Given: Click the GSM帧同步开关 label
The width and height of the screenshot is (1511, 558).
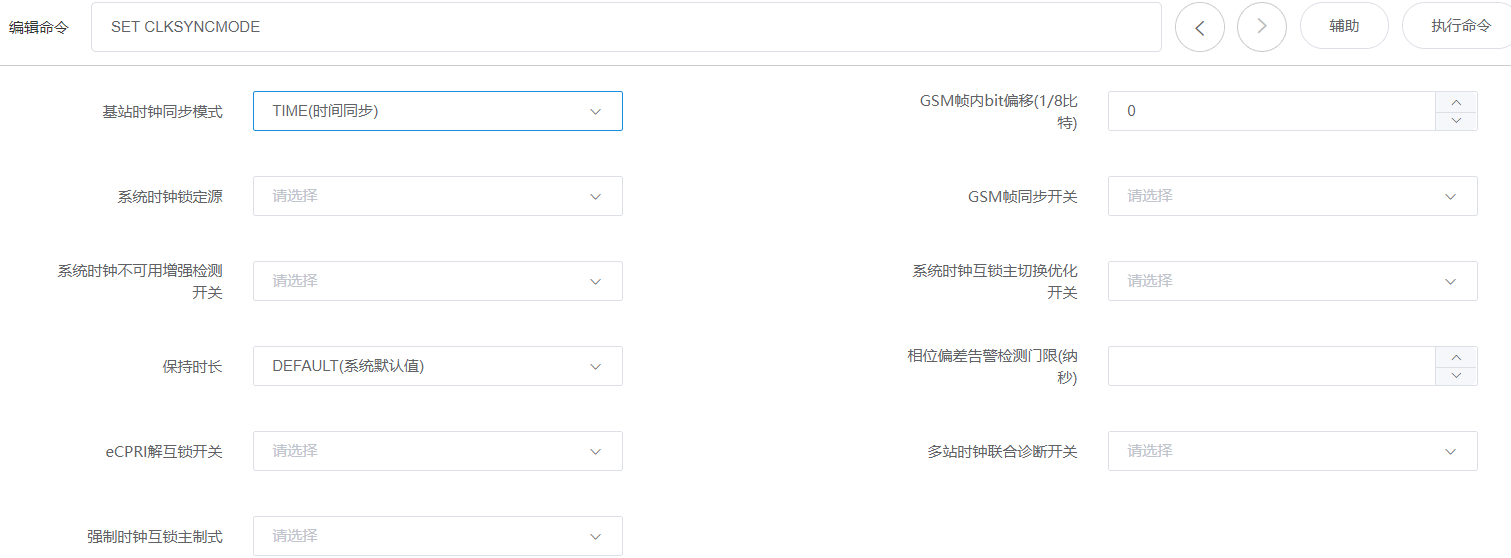Looking at the screenshot, I should [x=1023, y=197].
